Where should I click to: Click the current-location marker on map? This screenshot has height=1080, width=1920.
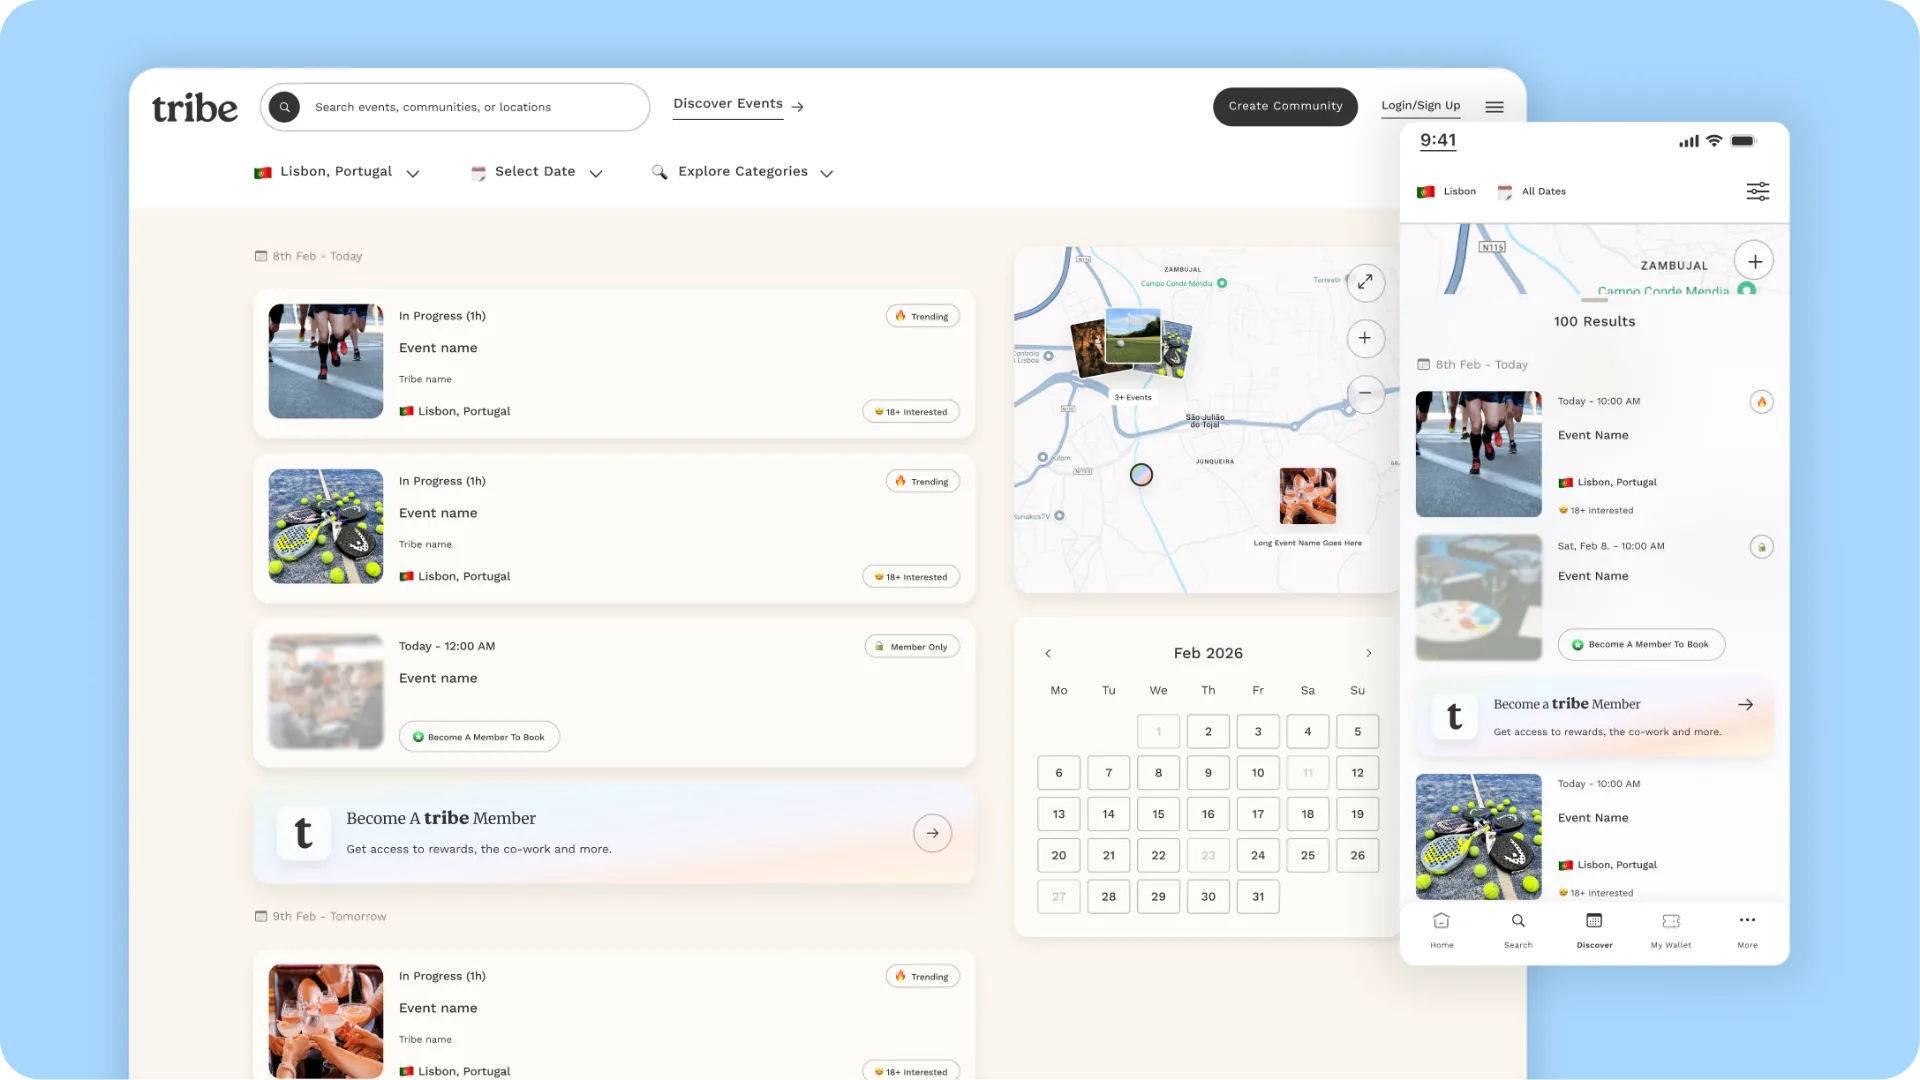[x=1141, y=475]
